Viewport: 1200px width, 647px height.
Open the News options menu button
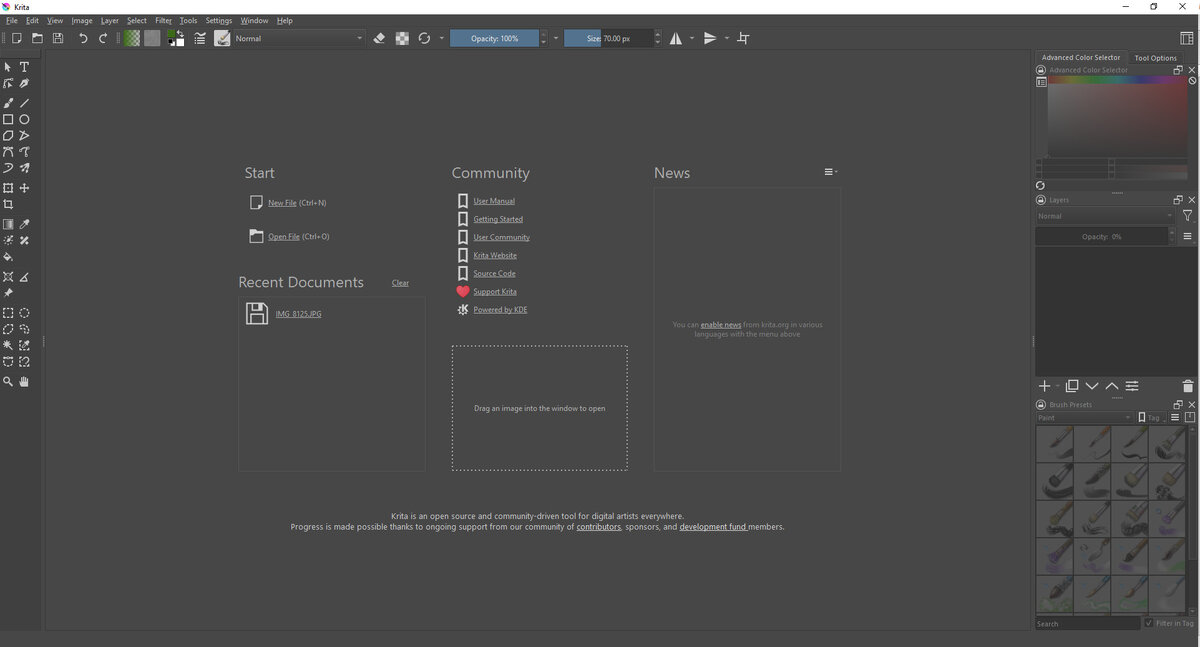pyautogui.click(x=830, y=172)
